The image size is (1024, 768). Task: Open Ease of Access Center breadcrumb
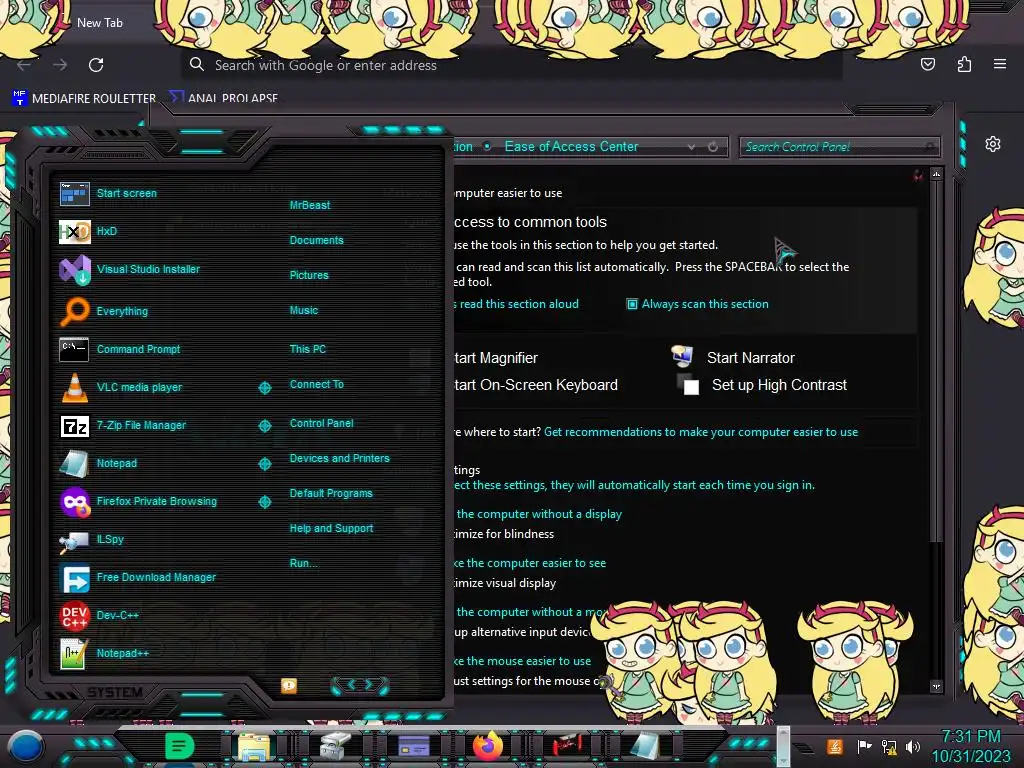tap(571, 146)
